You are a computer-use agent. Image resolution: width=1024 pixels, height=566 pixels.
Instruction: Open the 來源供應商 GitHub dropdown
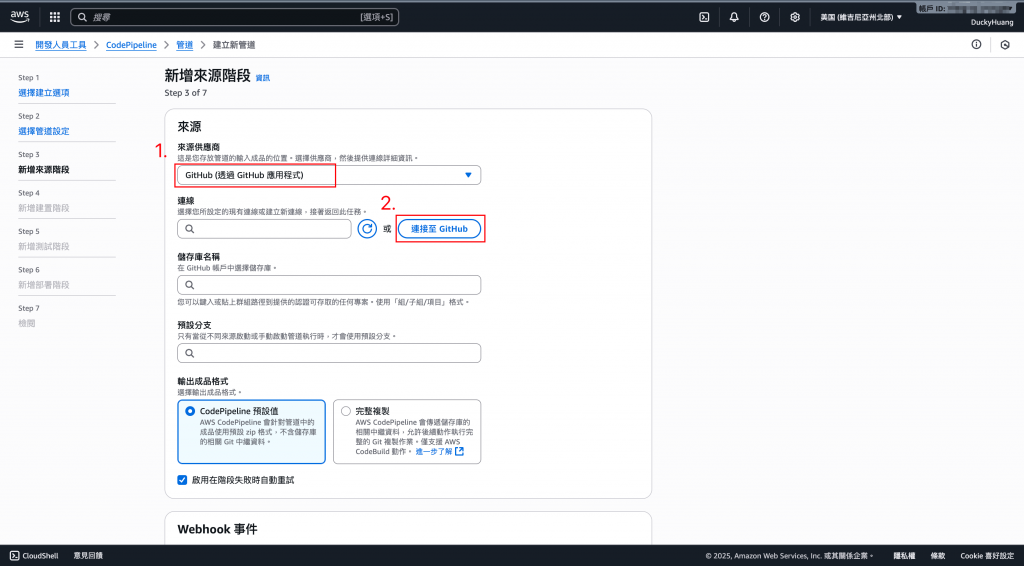pyautogui.click(x=329, y=175)
